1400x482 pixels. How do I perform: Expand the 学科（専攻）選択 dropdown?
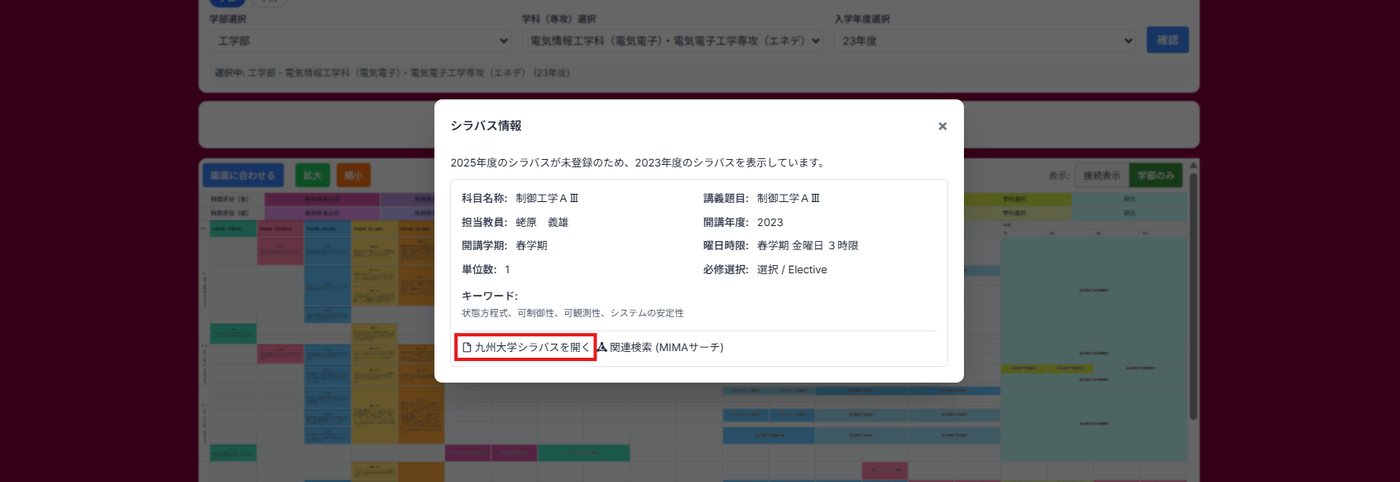pyautogui.click(x=672, y=41)
